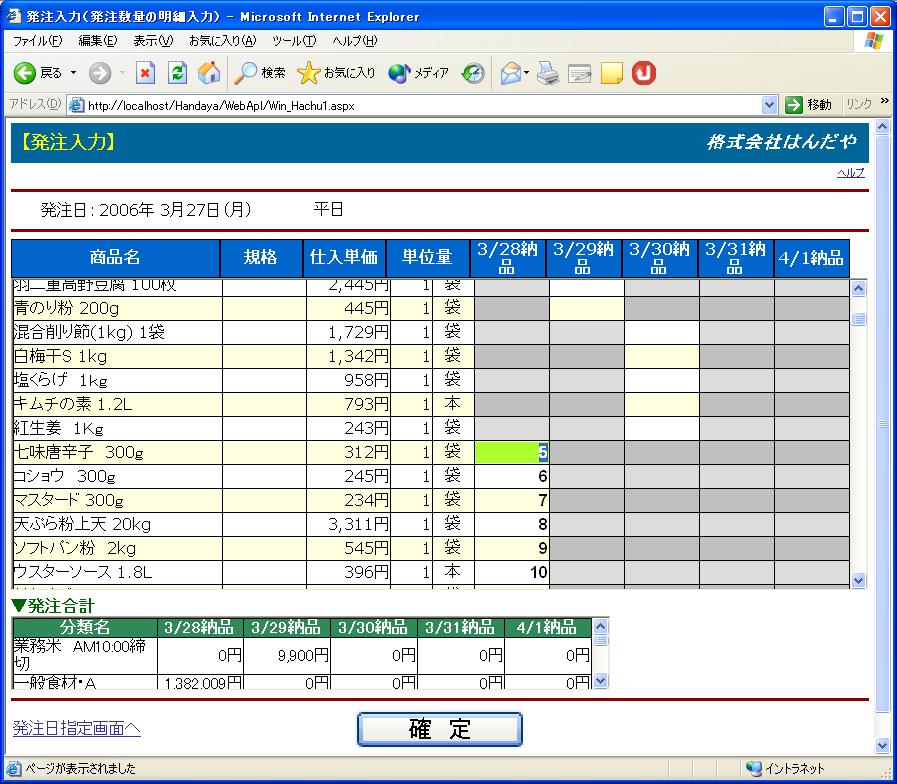The width and height of the screenshot is (897, 784).
Task: Click page scrollbar down arrow at right edge
Action: pos(883,745)
